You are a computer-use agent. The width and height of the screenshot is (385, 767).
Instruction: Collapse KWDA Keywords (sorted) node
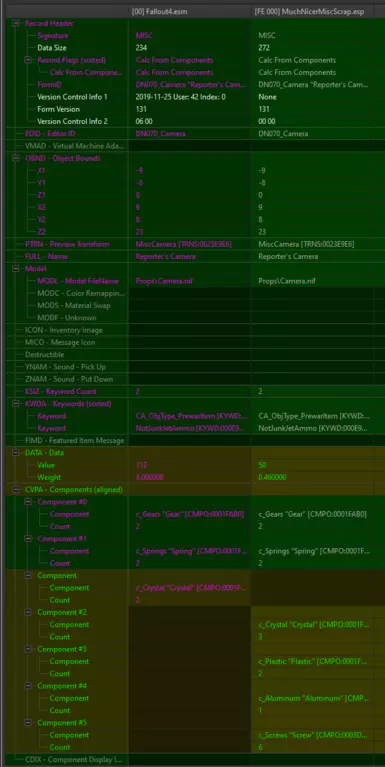16,404
